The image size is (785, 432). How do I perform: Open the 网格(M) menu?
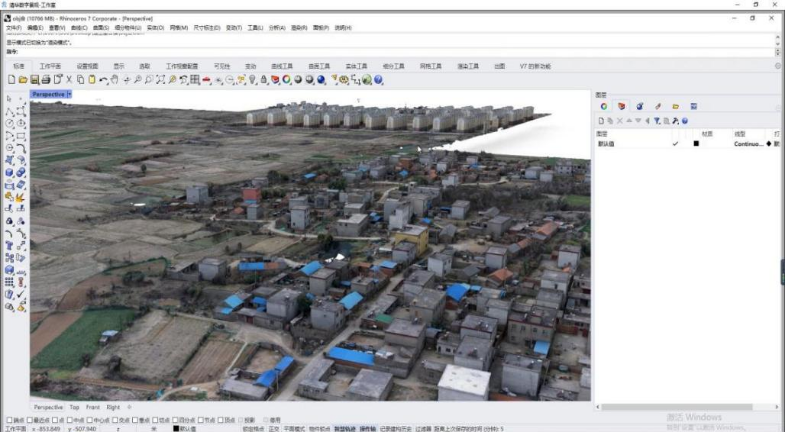tap(179, 28)
